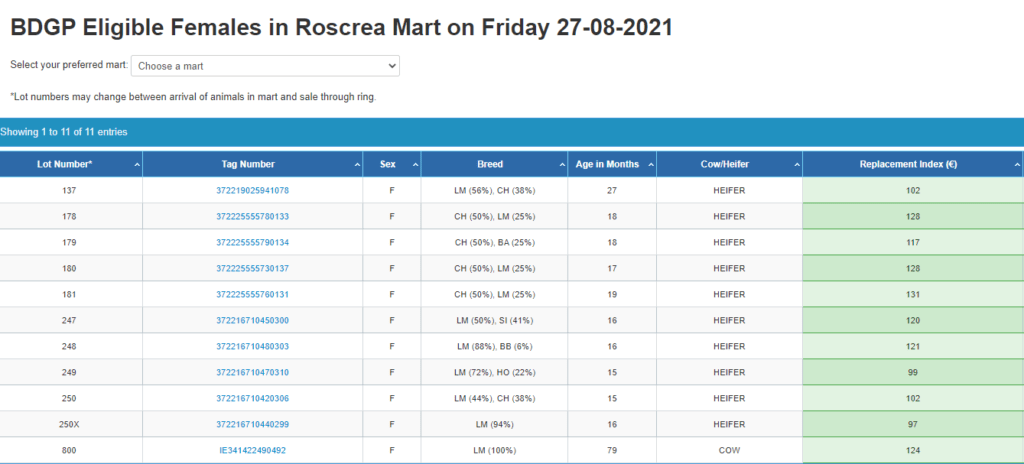Select lot number 137 cell
This screenshot has height=464, width=1024.
coord(71,191)
